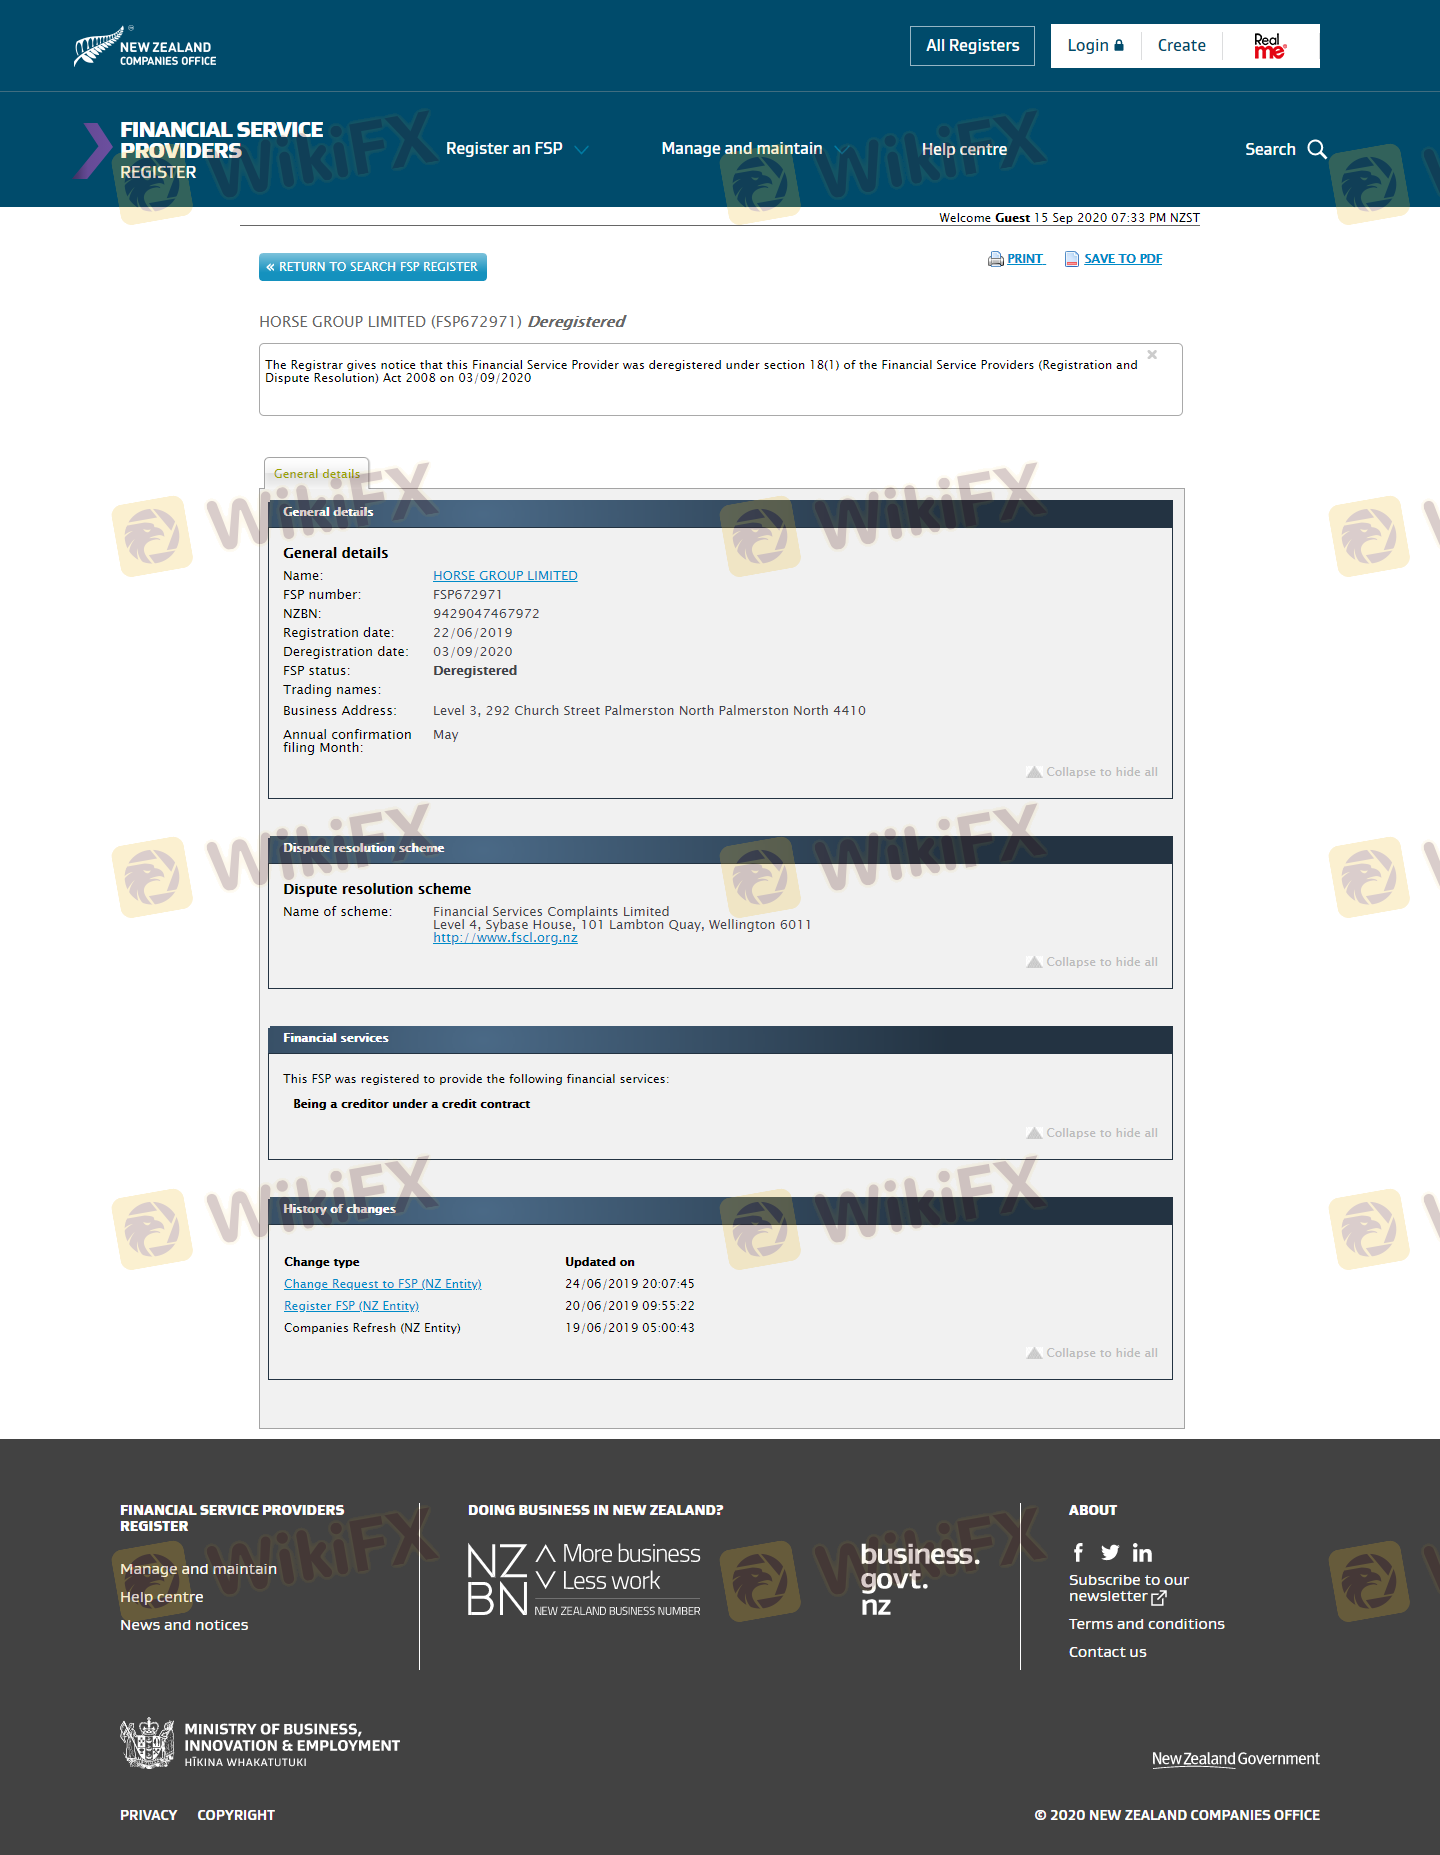Collapse the Dispute resolution scheme section
1440x1855 pixels.
coord(1092,962)
